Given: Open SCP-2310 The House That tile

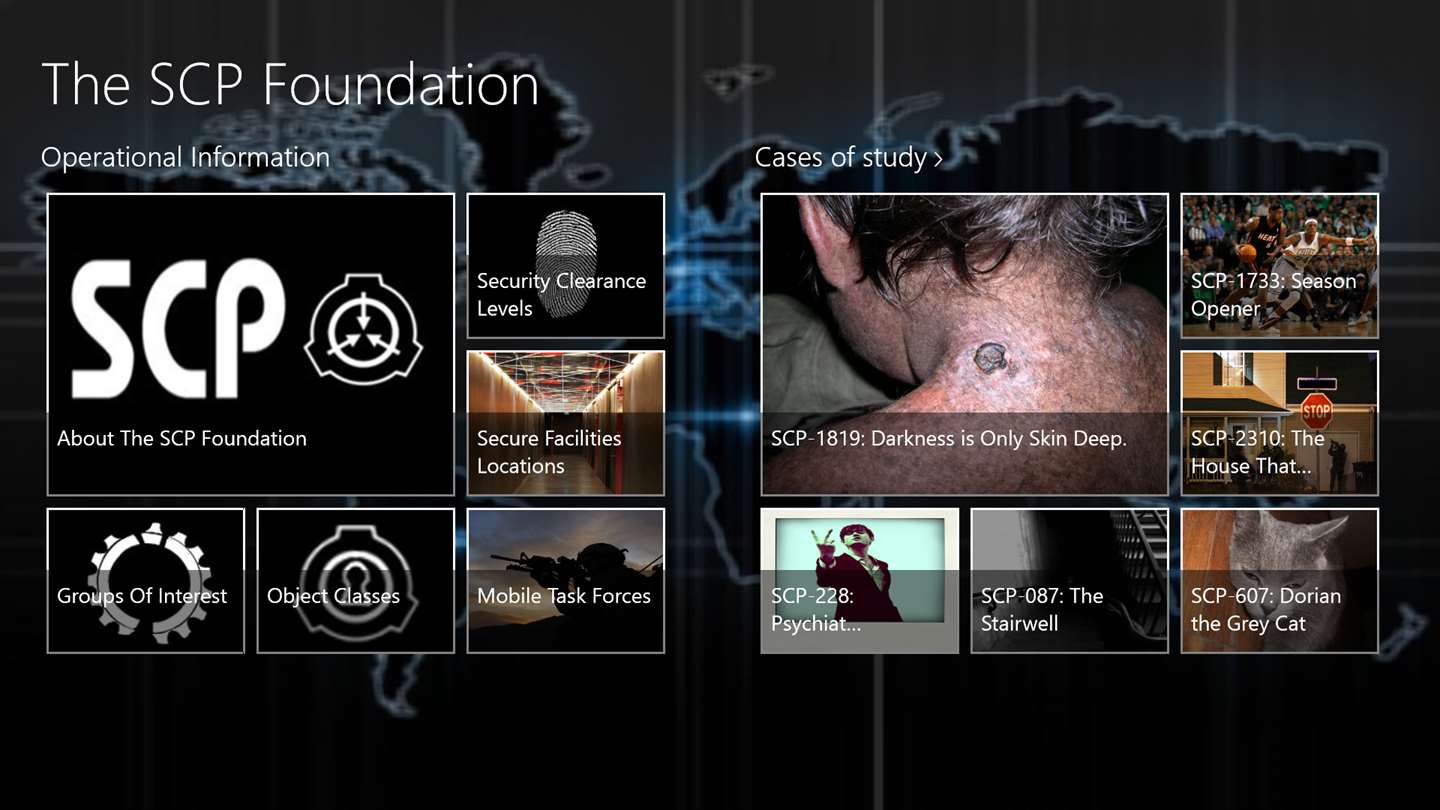Looking at the screenshot, I should [1280, 423].
